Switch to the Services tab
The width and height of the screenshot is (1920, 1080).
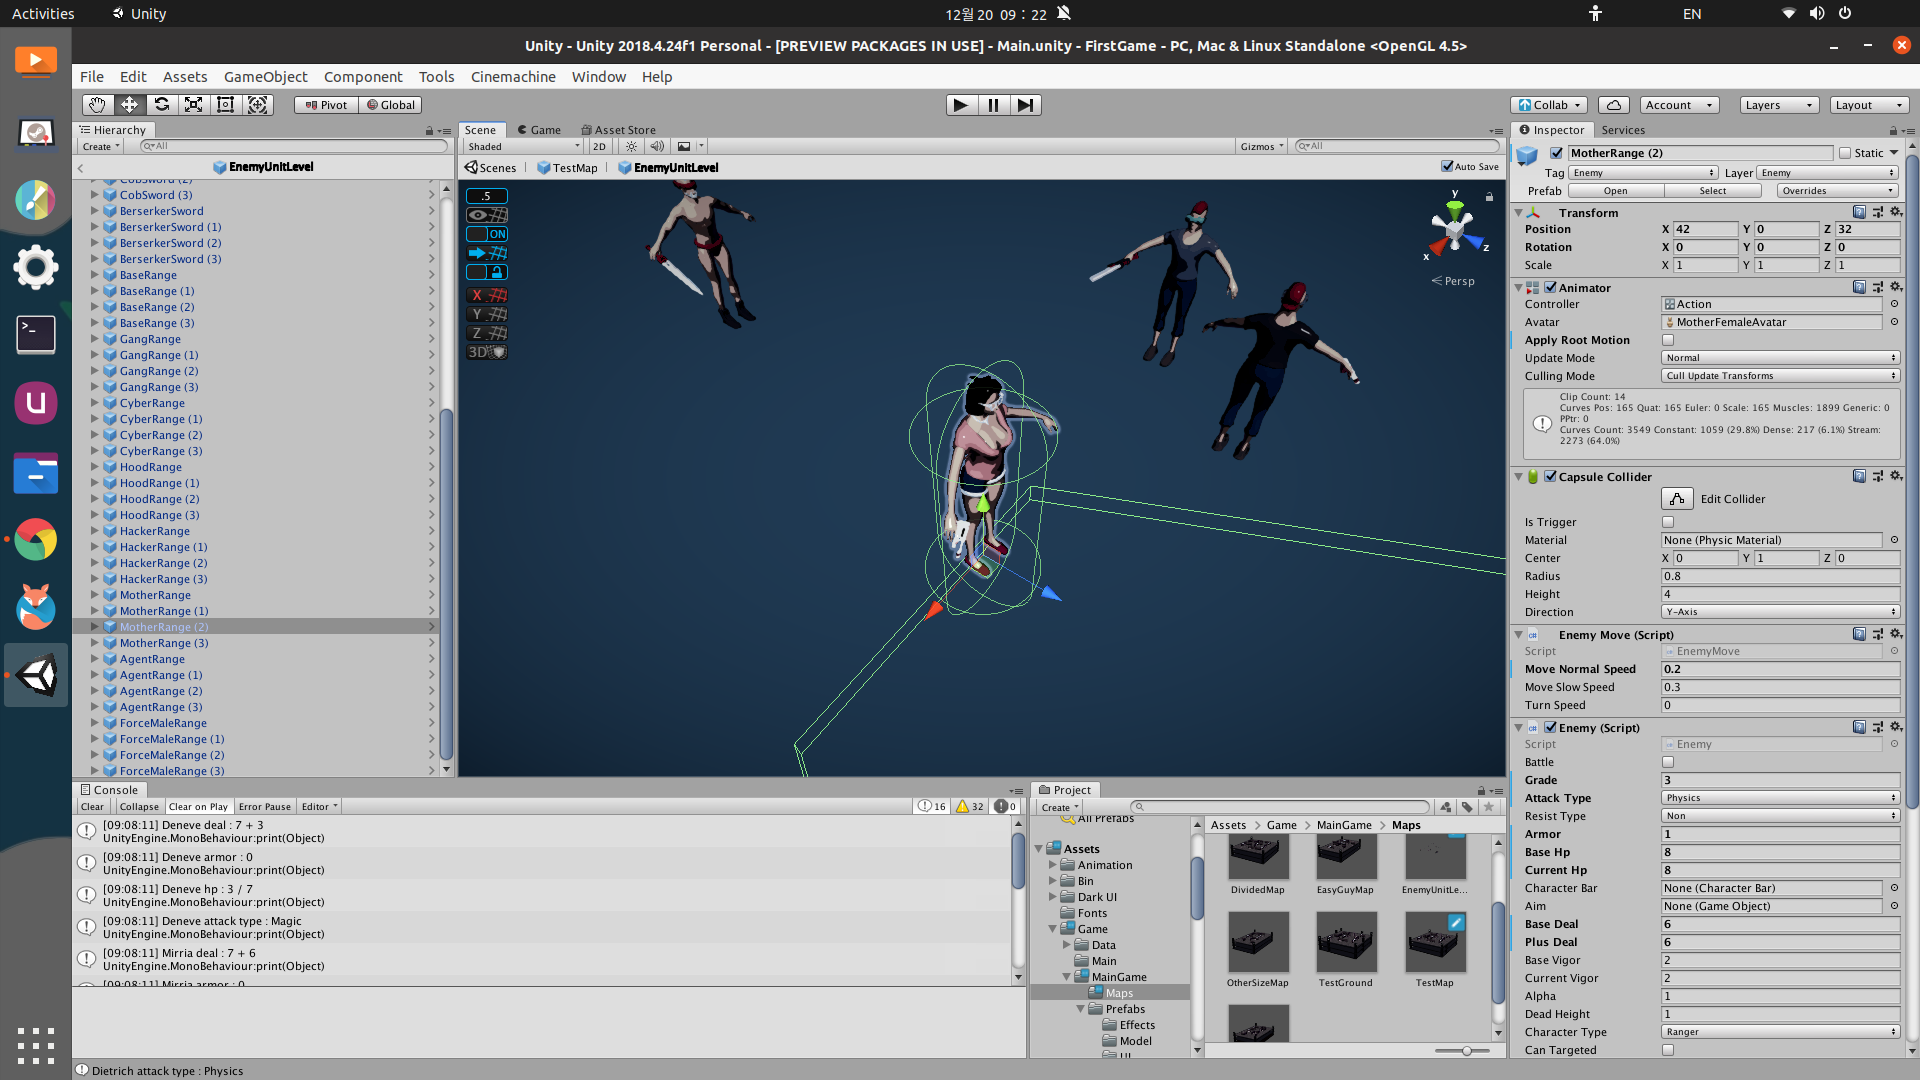tap(1622, 130)
